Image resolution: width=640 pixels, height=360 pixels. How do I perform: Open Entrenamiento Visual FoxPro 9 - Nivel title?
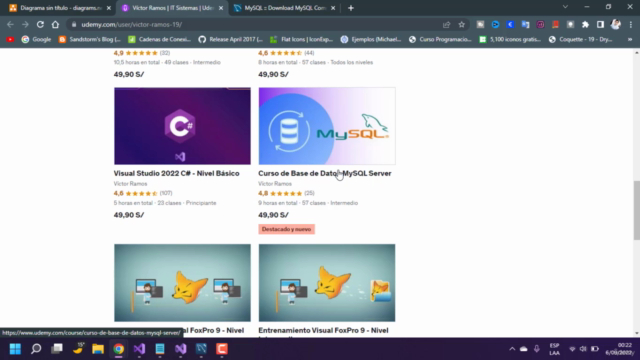323,331
